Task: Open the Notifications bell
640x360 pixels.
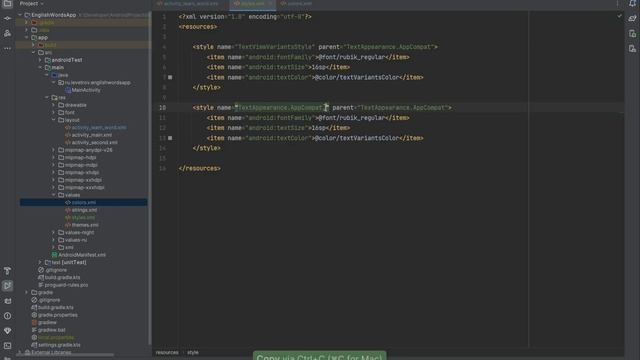Action: 632,4
